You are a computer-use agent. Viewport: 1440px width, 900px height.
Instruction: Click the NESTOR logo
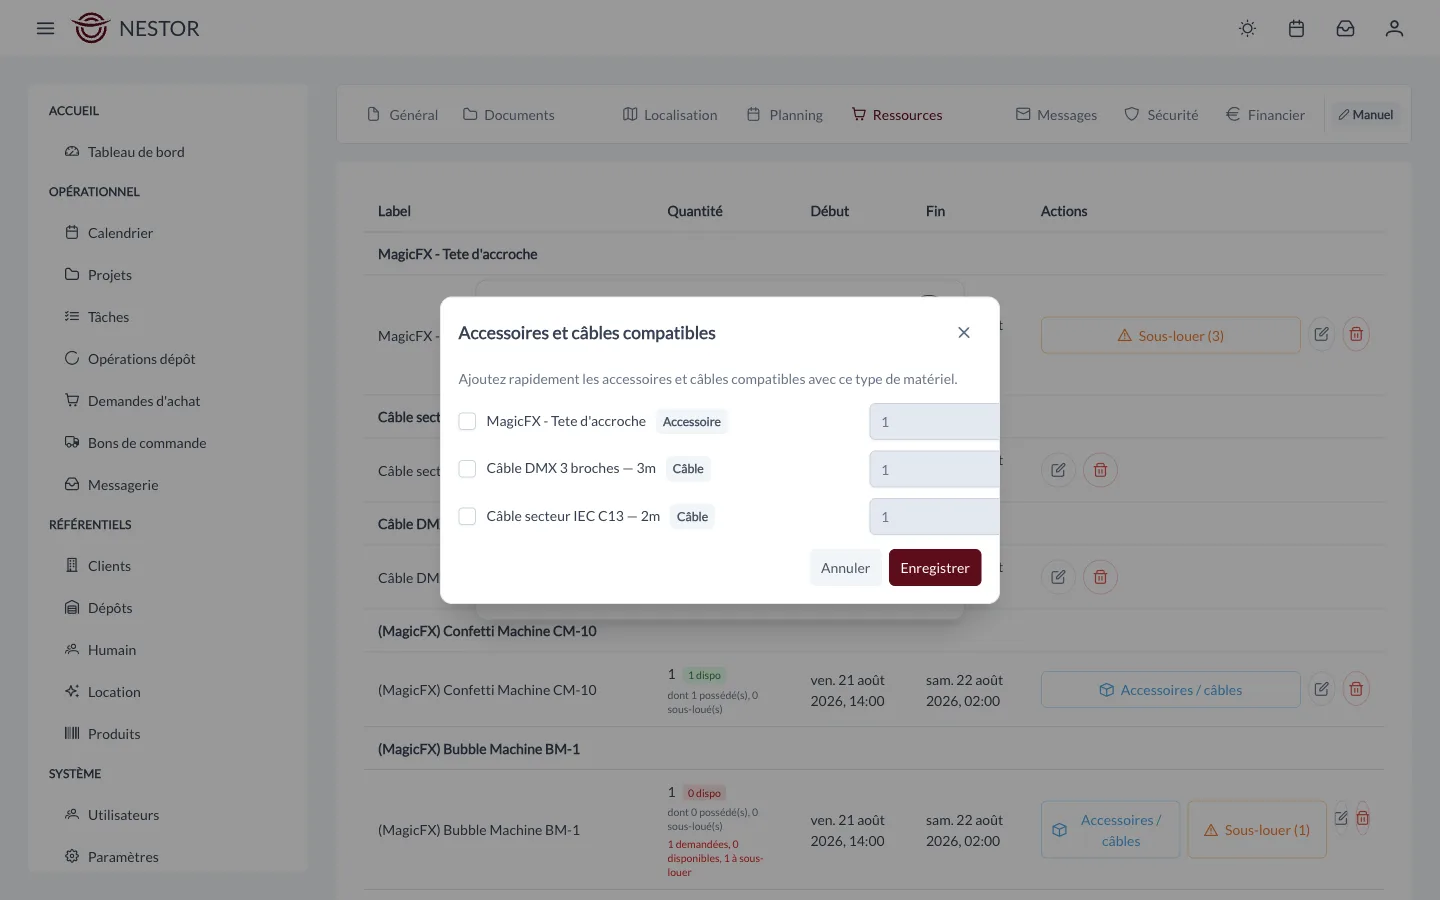(x=135, y=28)
